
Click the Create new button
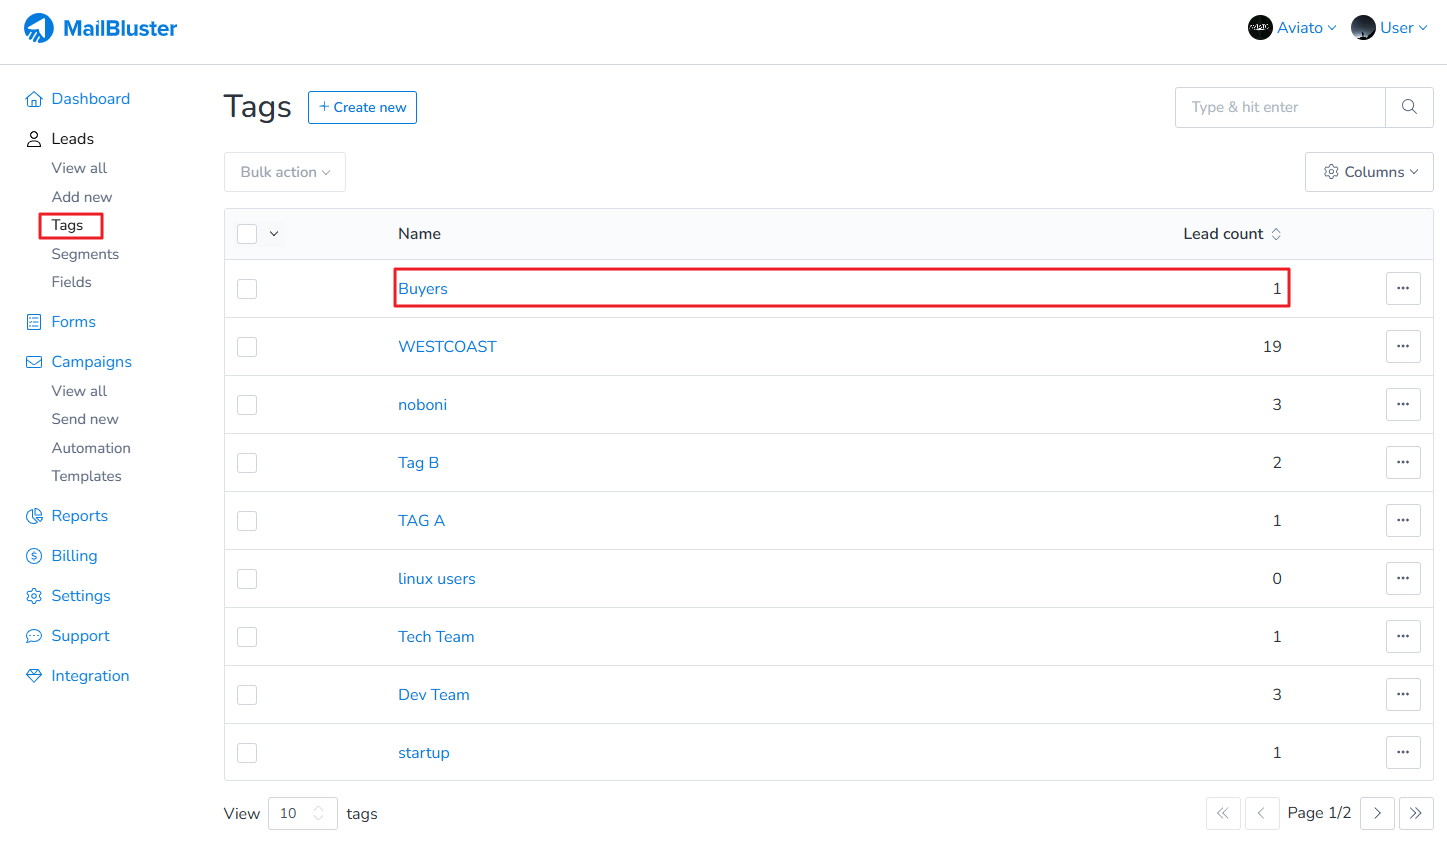coord(362,107)
